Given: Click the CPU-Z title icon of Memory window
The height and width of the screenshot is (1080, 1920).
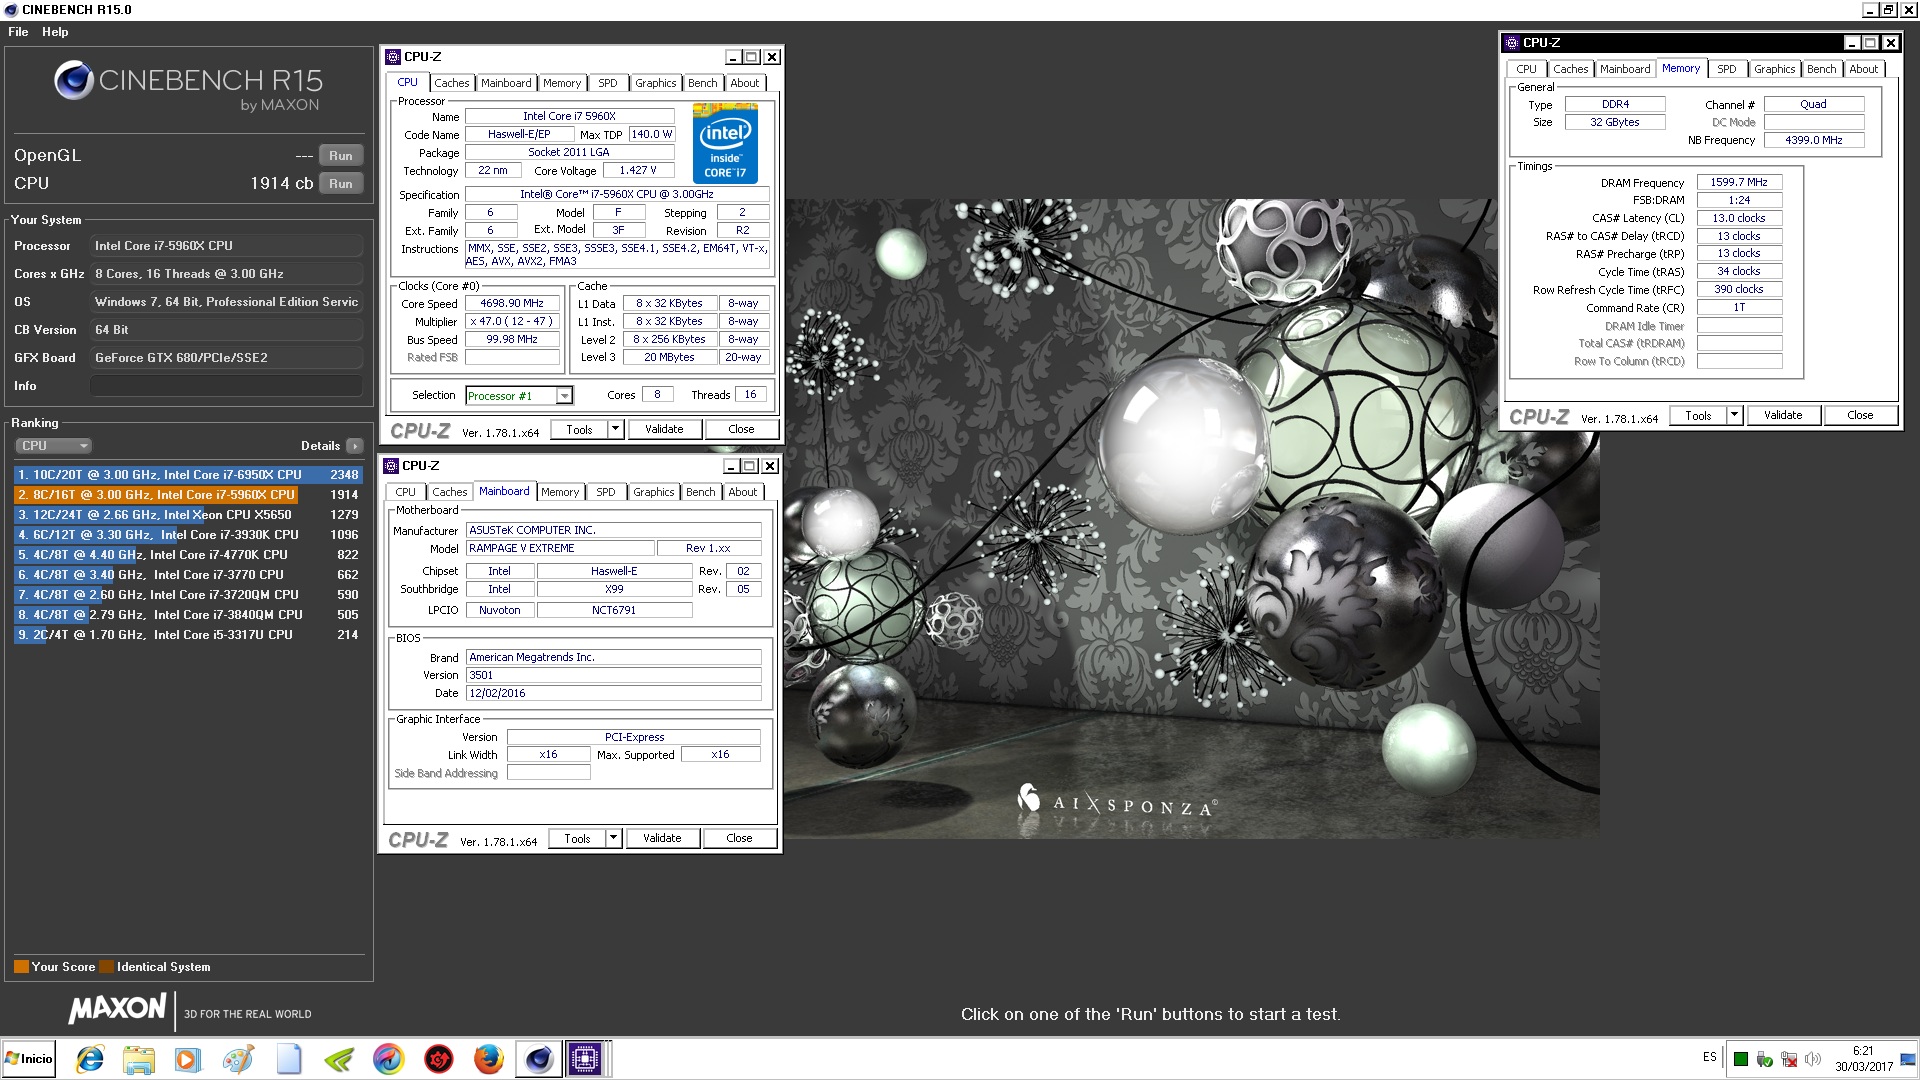Looking at the screenshot, I should (x=1513, y=43).
